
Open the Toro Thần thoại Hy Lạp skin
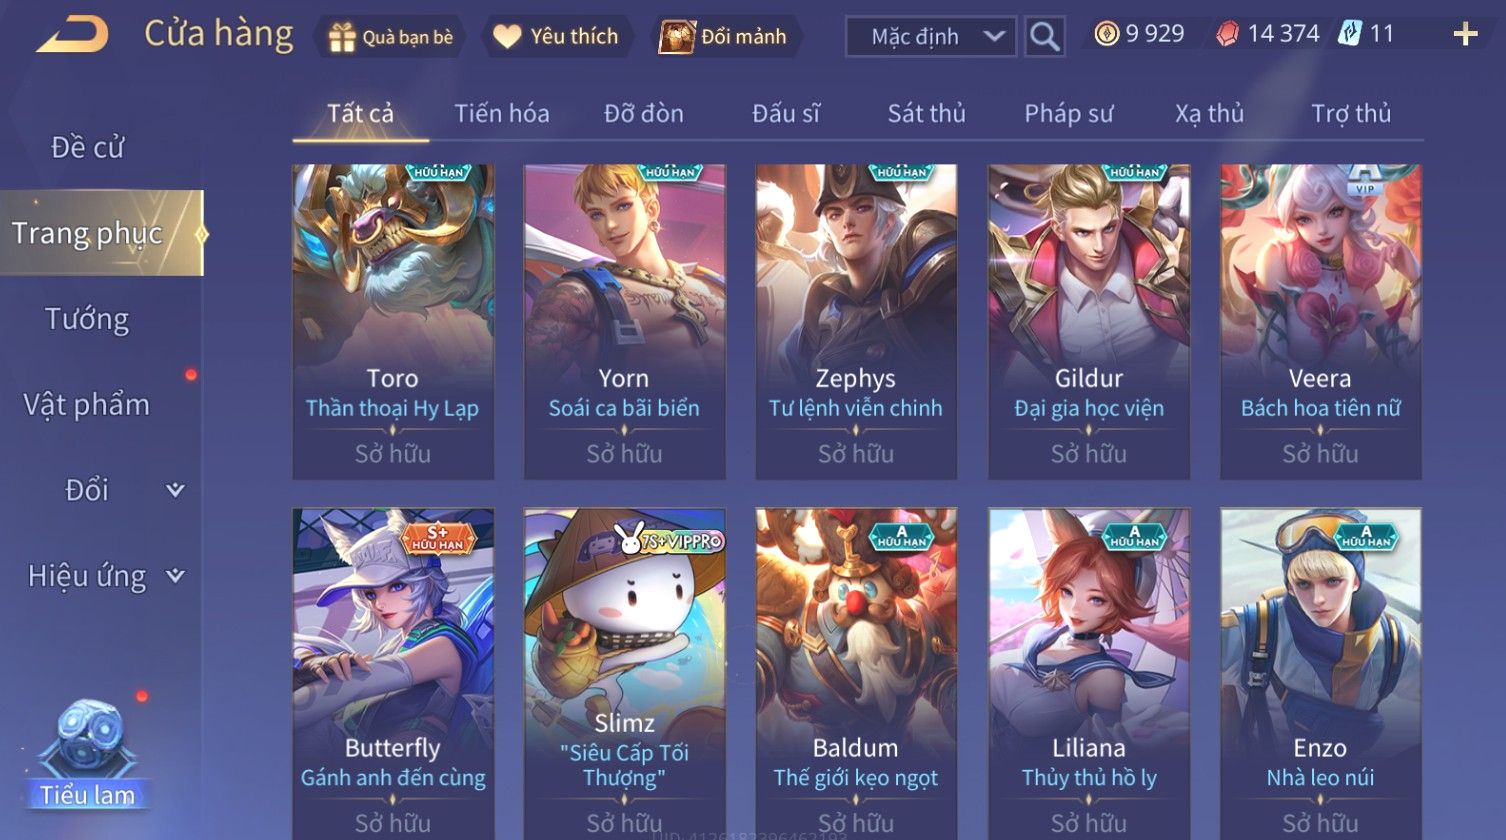pyautogui.click(x=393, y=322)
